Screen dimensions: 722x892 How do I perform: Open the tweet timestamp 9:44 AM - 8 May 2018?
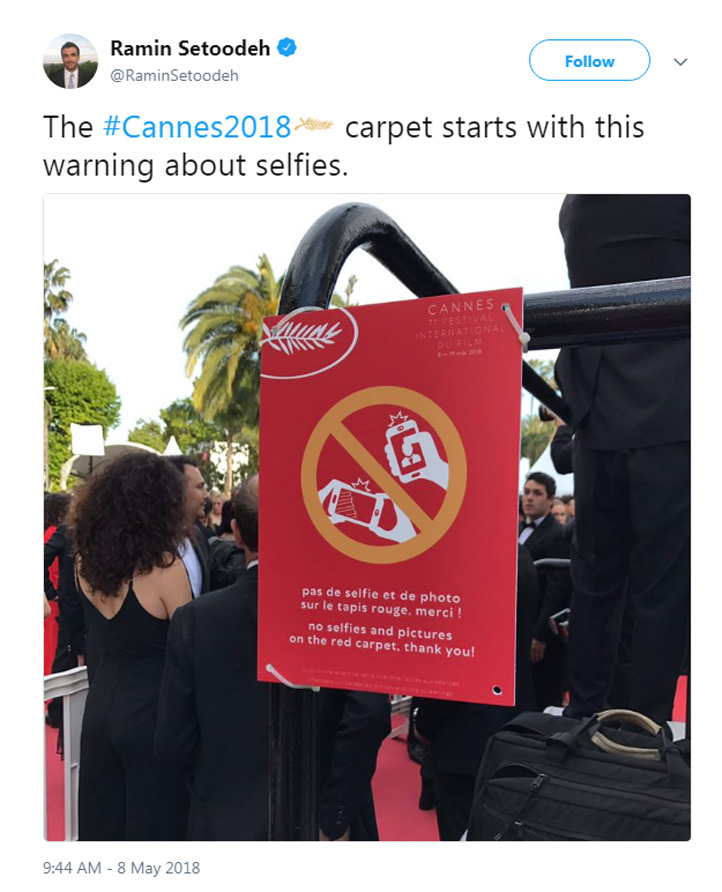(x=121, y=868)
